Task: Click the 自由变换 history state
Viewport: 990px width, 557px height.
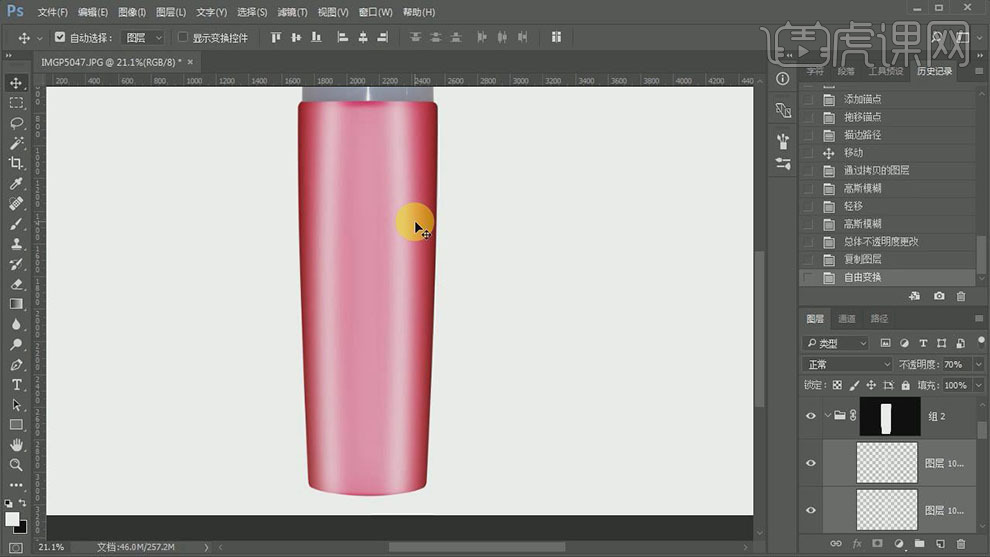Action: (862, 277)
